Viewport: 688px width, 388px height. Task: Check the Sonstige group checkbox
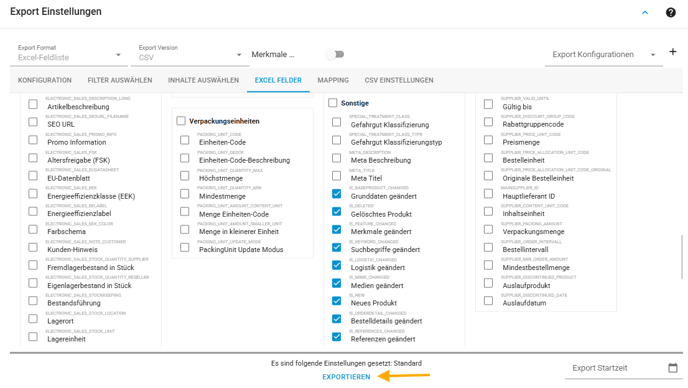coord(333,103)
